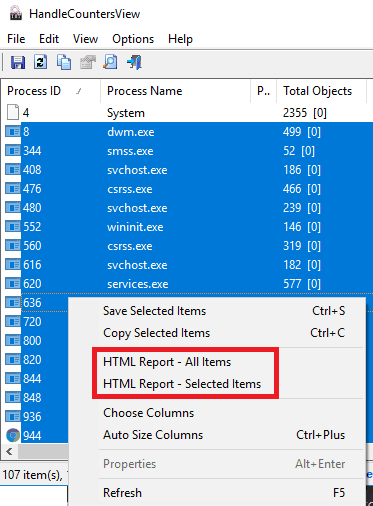Click the Refresh toolbar icon

click(41, 62)
